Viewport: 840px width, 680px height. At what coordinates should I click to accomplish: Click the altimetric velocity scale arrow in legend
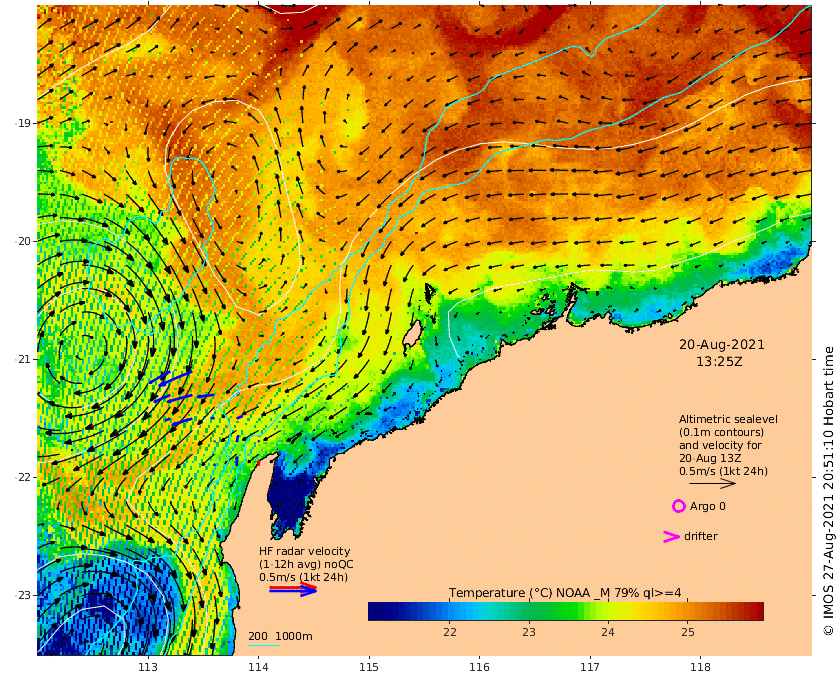coord(712,483)
